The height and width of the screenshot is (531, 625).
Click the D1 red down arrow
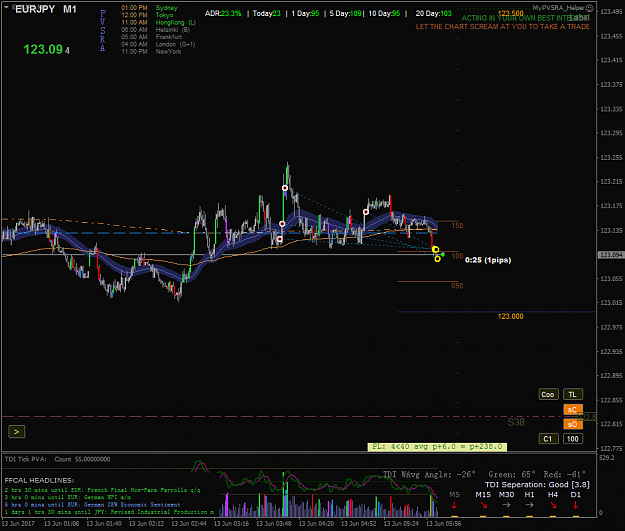click(575, 505)
